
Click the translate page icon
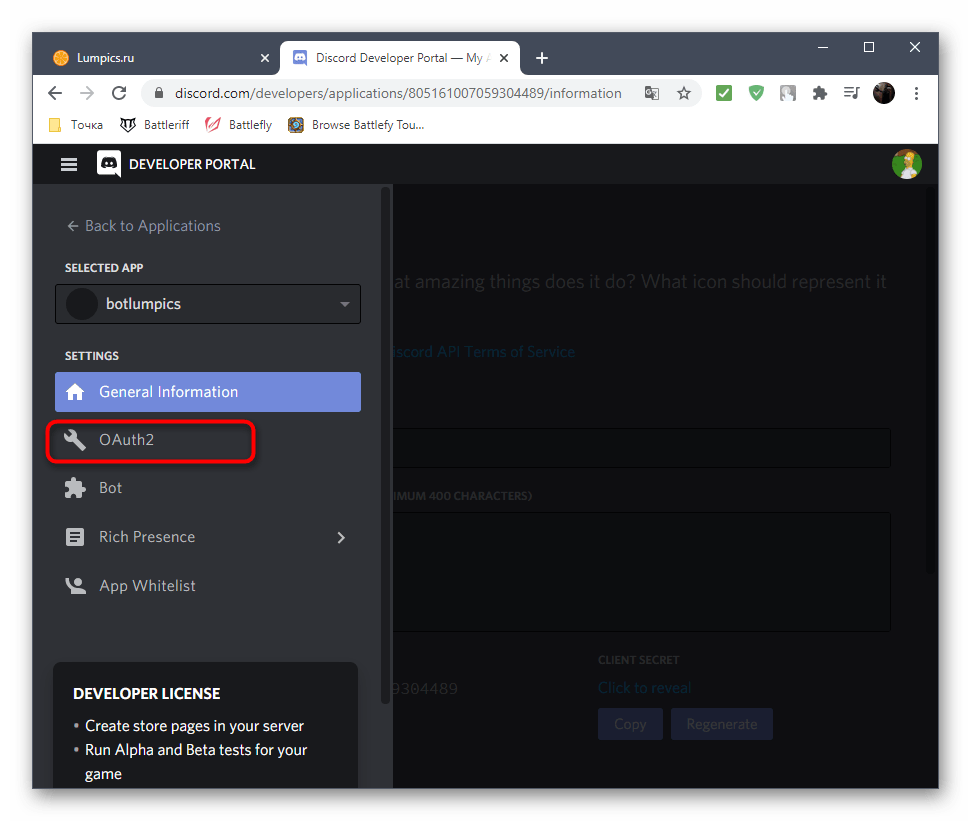point(652,93)
